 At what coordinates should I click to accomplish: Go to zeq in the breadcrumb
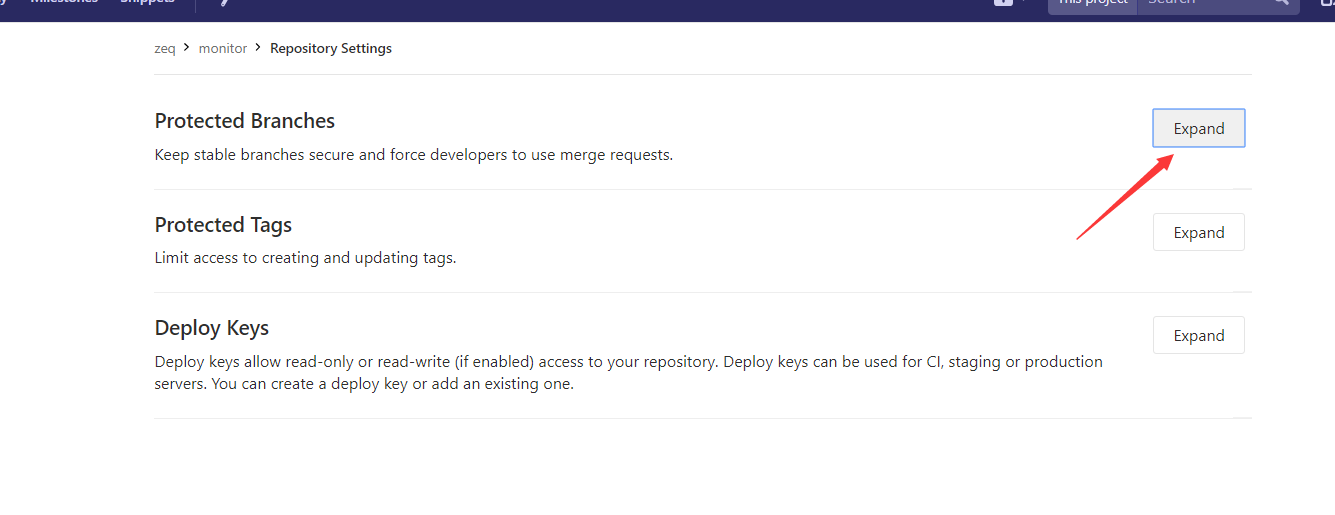(x=165, y=48)
